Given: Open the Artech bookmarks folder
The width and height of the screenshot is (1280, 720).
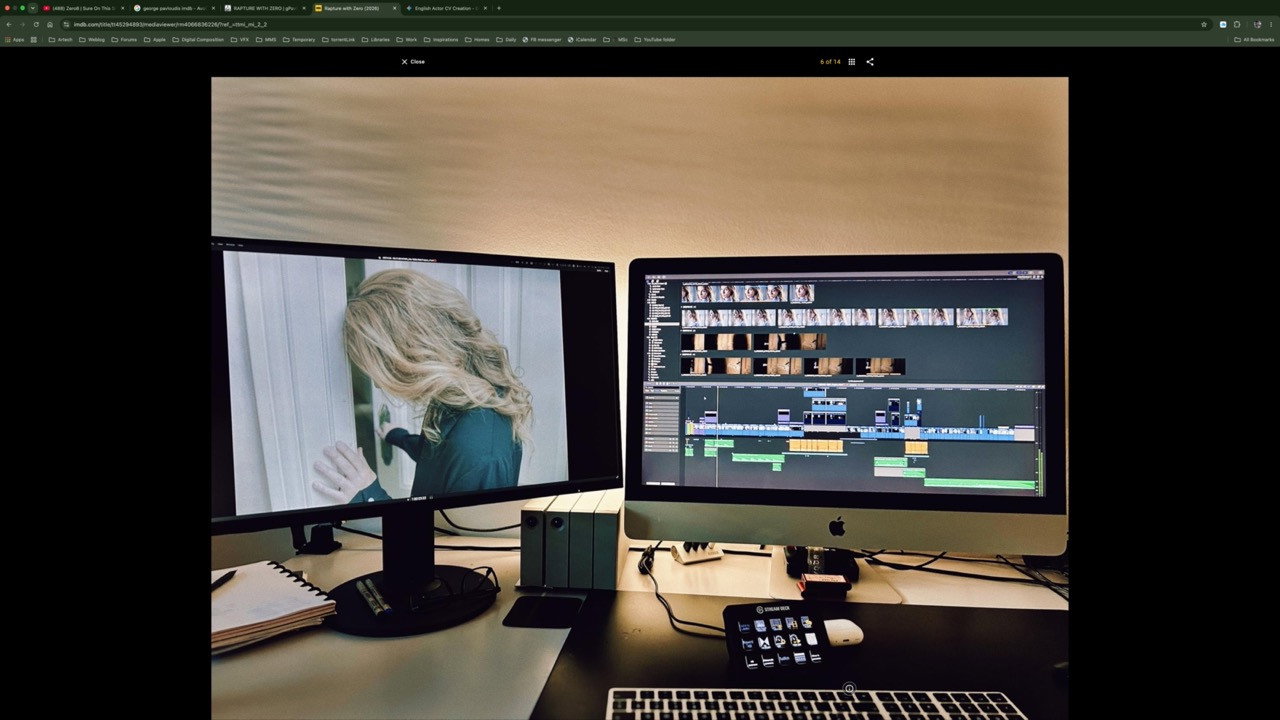Looking at the screenshot, I should tap(61, 40).
